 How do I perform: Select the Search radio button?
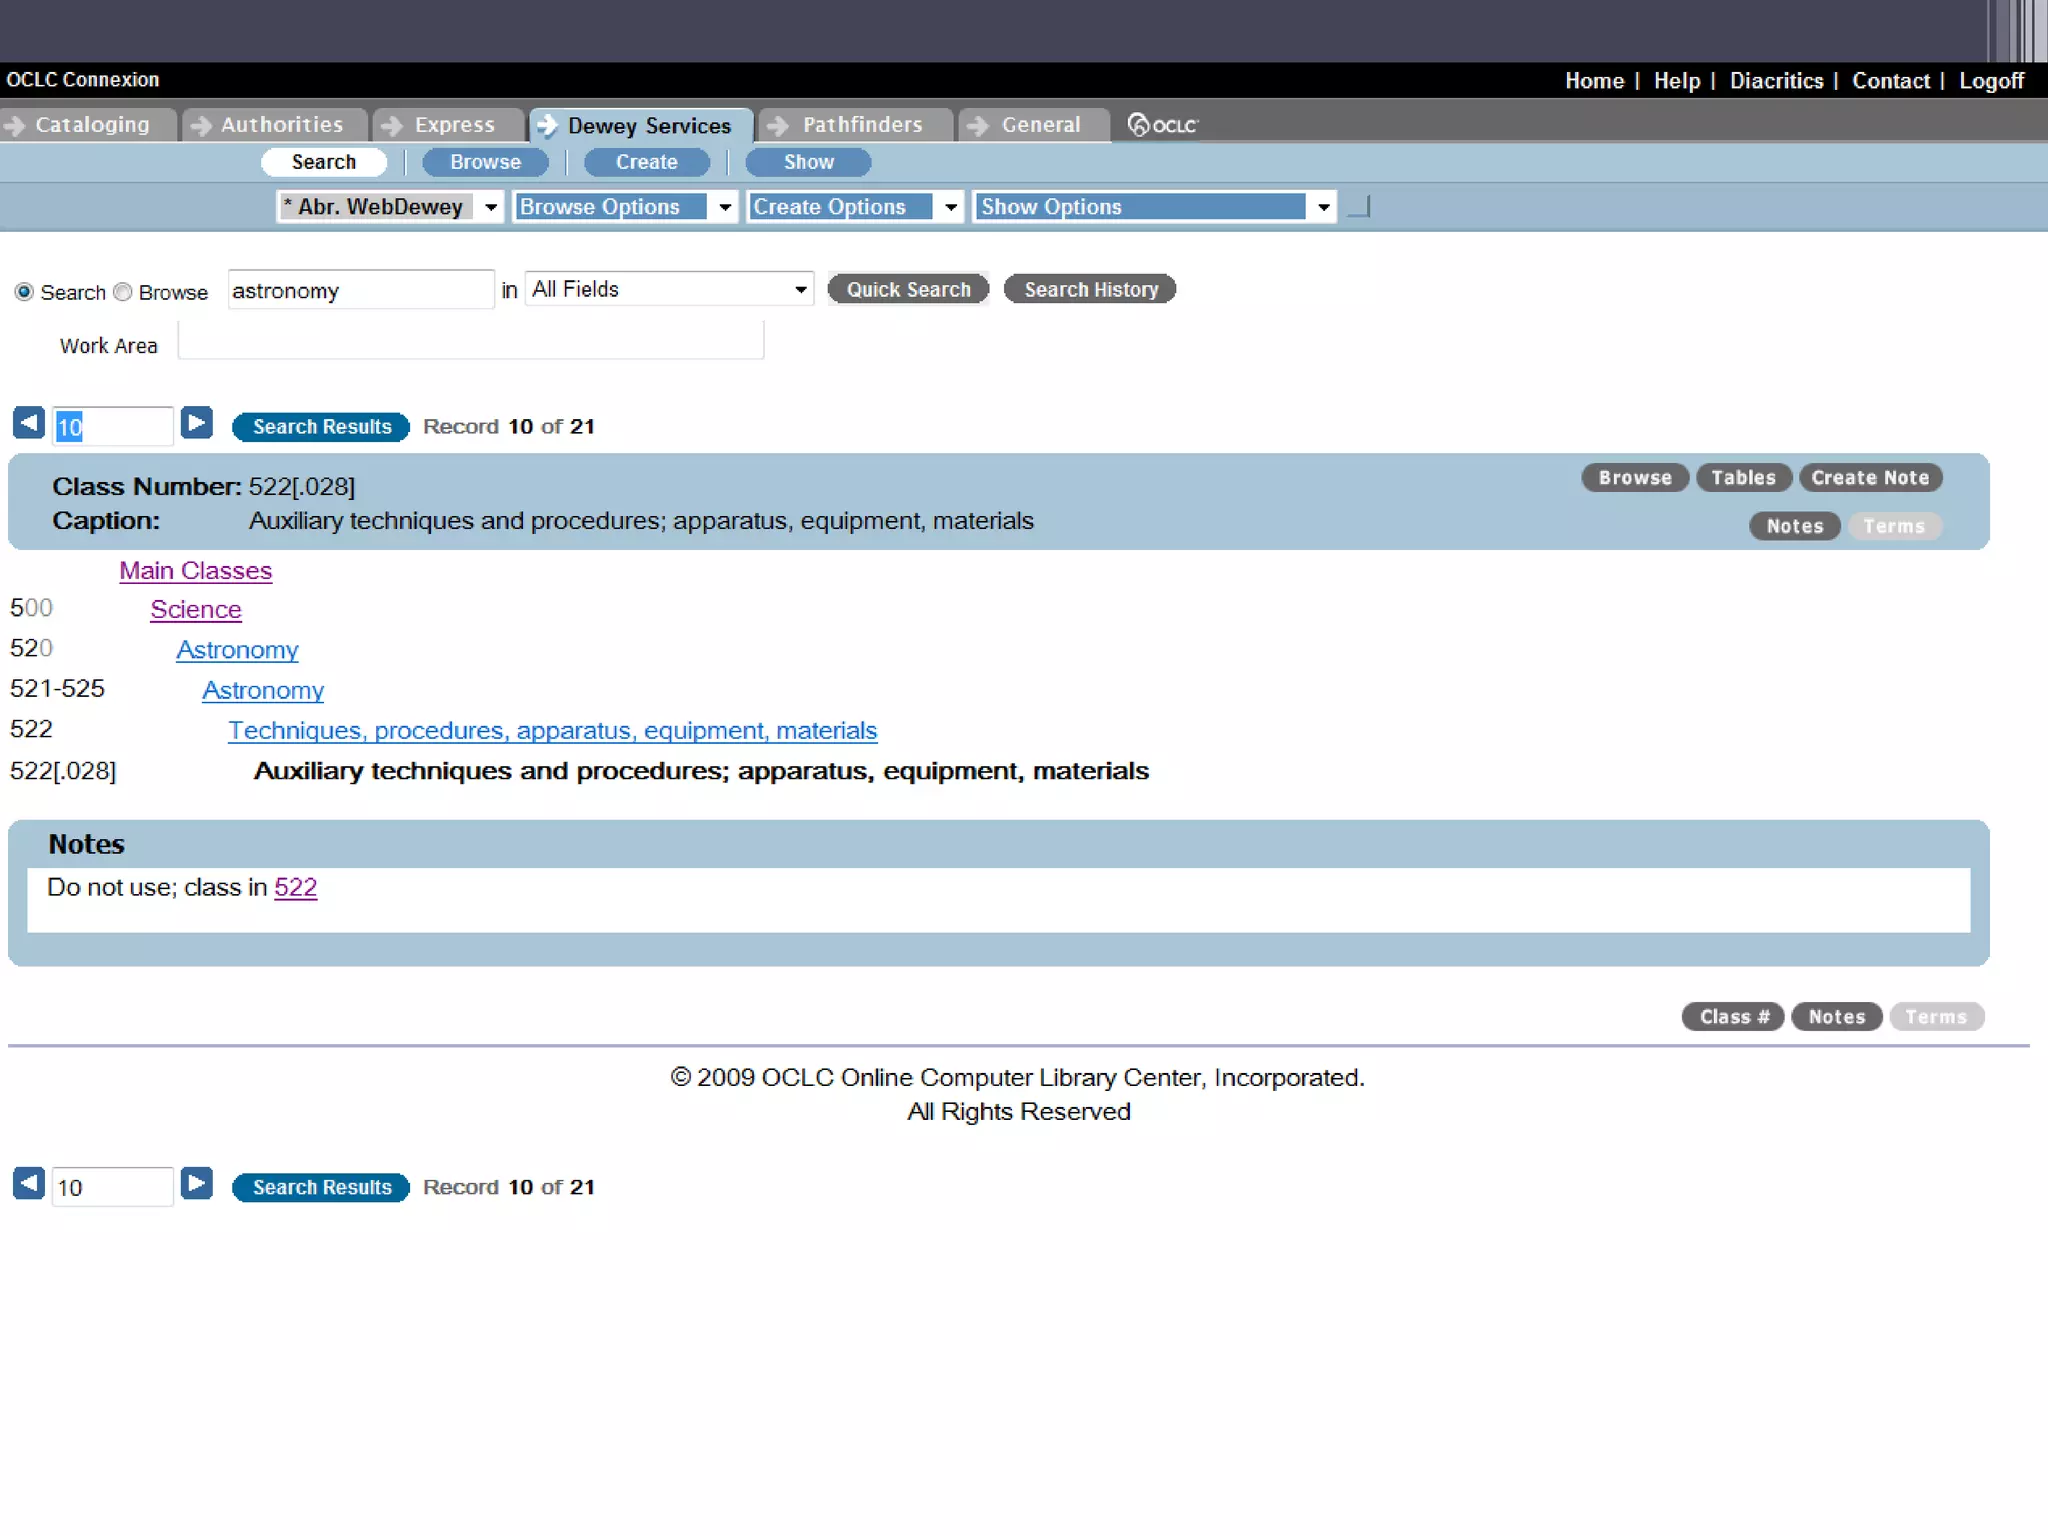click(24, 292)
